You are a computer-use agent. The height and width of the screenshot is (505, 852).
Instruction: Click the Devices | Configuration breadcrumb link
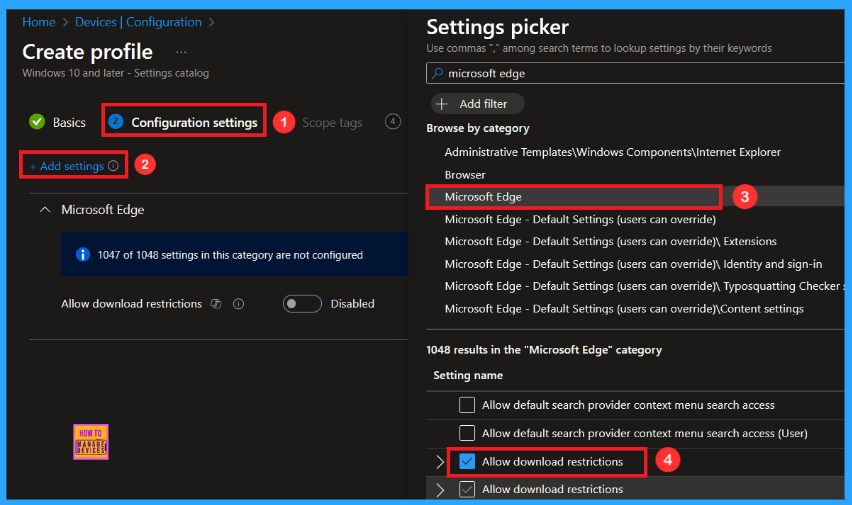click(138, 22)
